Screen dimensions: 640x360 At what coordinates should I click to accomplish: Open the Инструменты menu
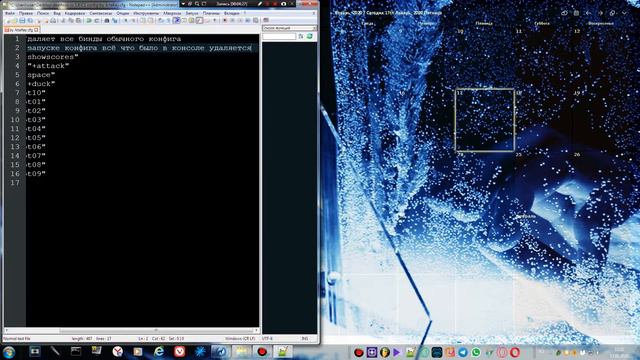tap(146, 13)
